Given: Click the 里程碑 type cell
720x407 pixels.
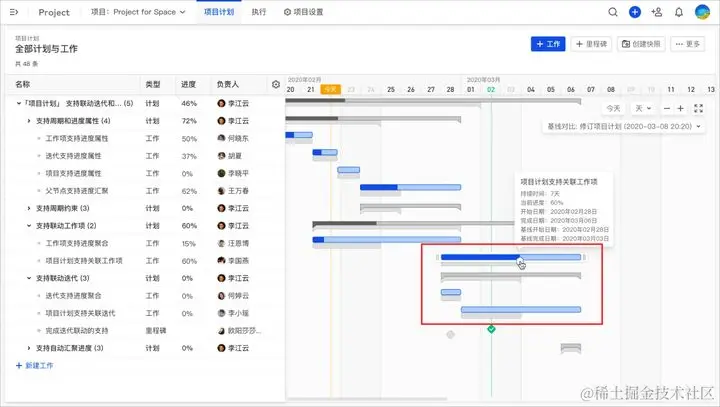Looking at the screenshot, I should tap(156, 331).
